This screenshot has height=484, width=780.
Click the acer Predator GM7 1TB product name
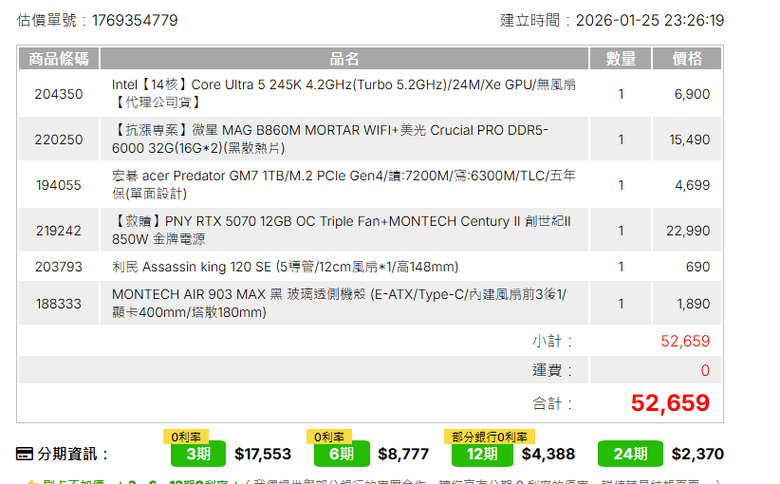[344, 185]
